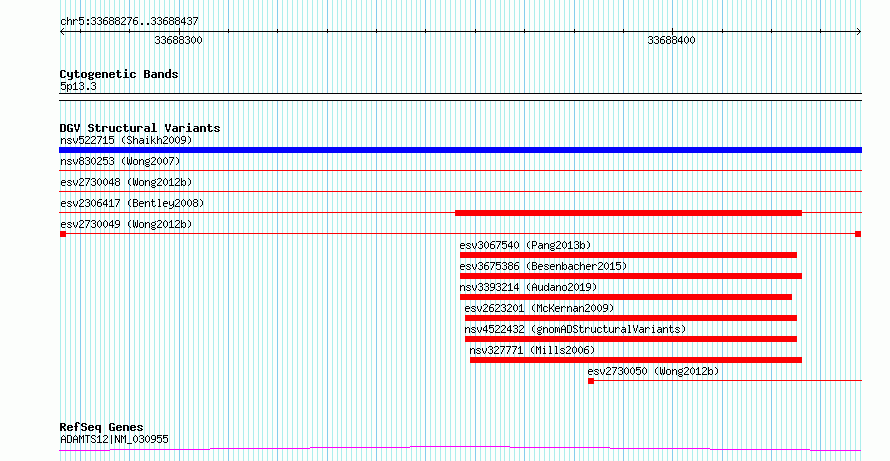Click right end square of esv2730049

pos(858,234)
